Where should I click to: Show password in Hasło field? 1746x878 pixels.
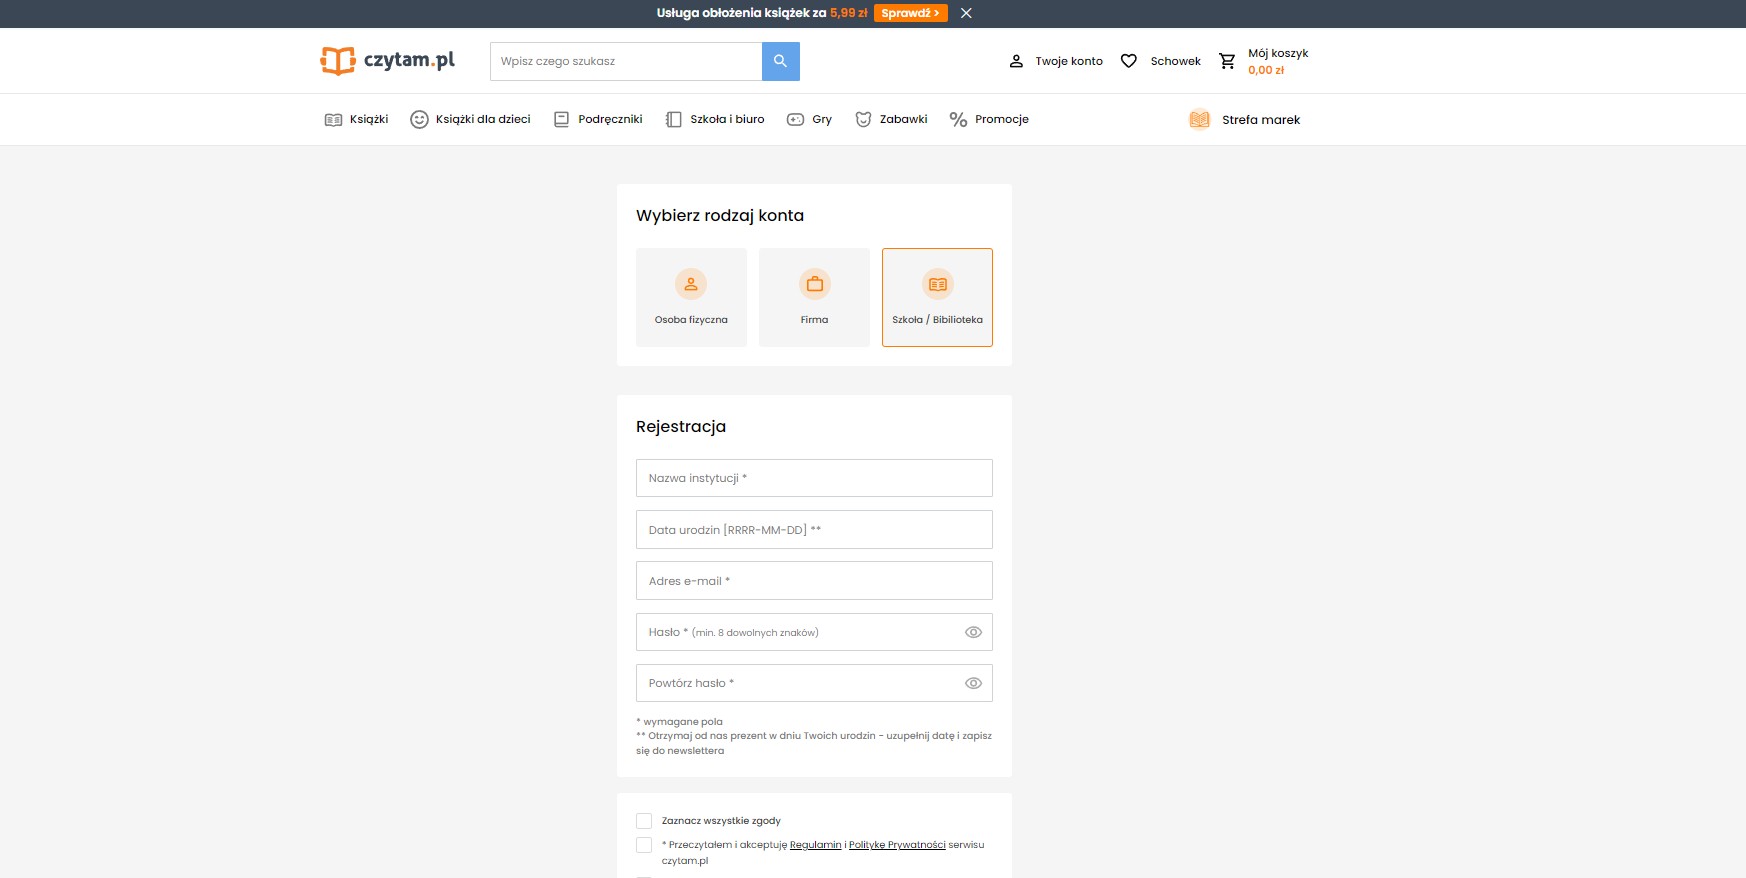click(973, 632)
